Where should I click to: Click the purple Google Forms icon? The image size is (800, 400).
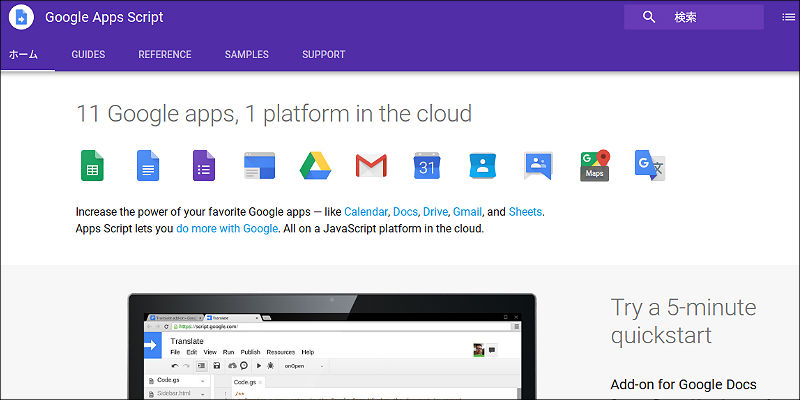click(x=204, y=165)
